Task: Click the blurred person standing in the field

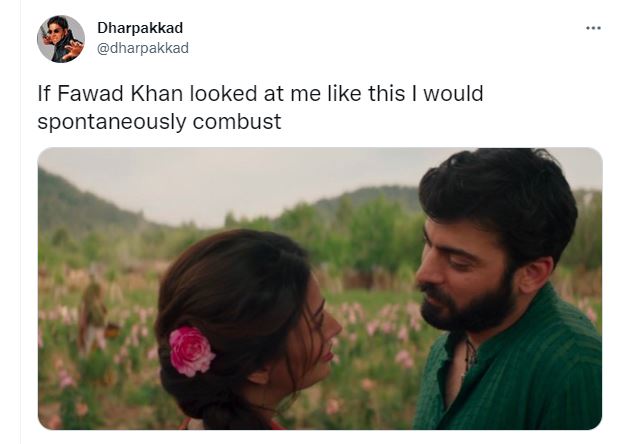Action: [93, 311]
